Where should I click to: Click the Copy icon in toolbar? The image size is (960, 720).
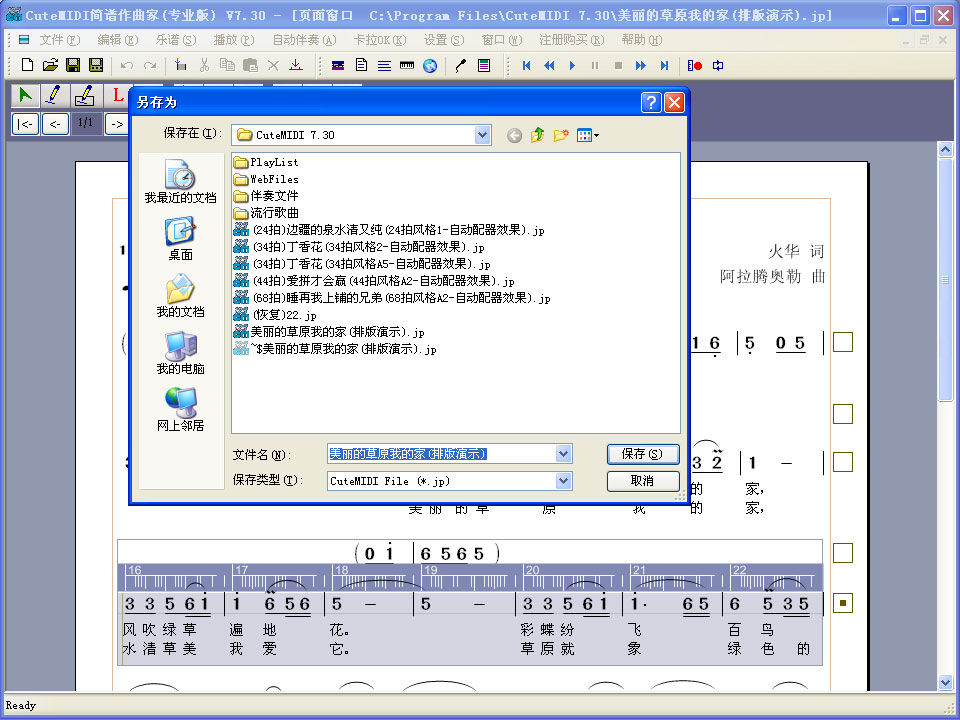point(227,65)
